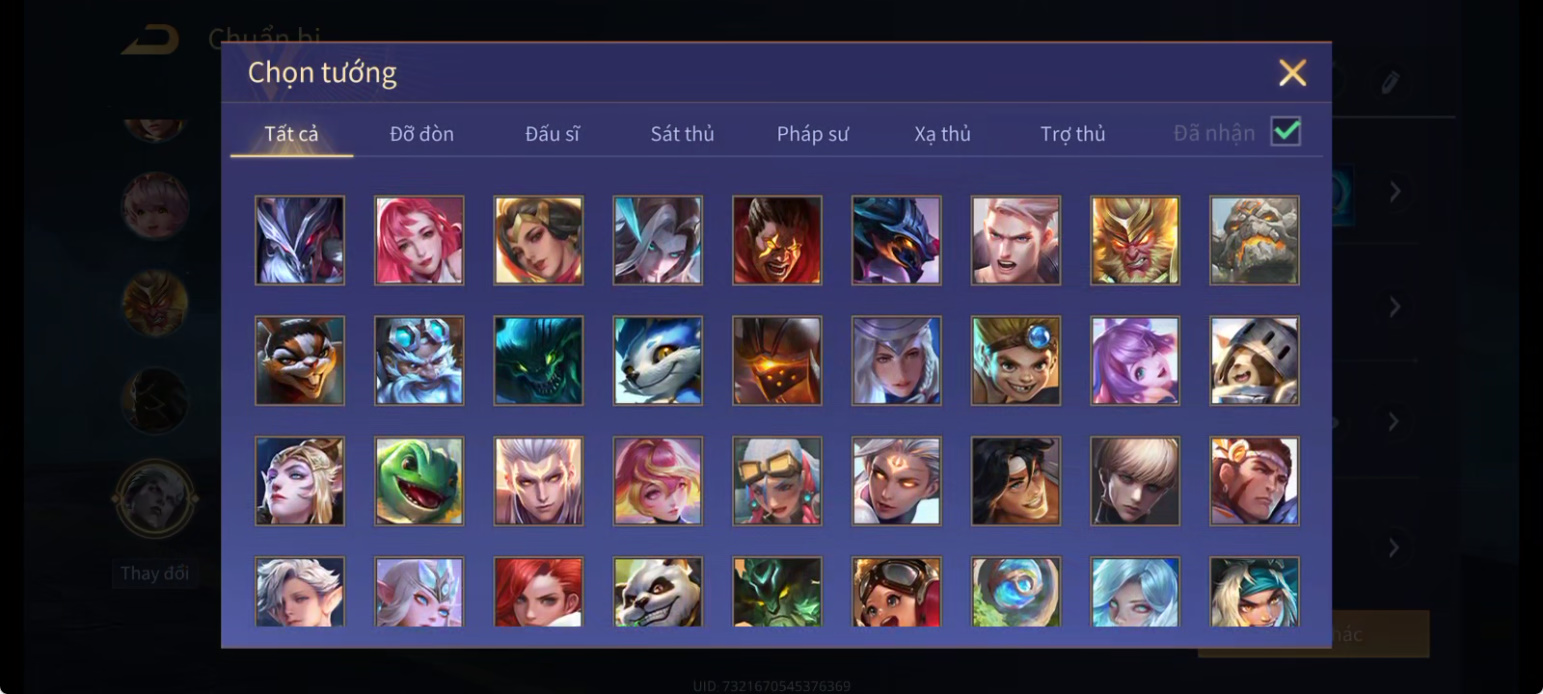This screenshot has height=694, width=1543.
Task: Close the Chọn tướng dialog
Action: [1292, 73]
